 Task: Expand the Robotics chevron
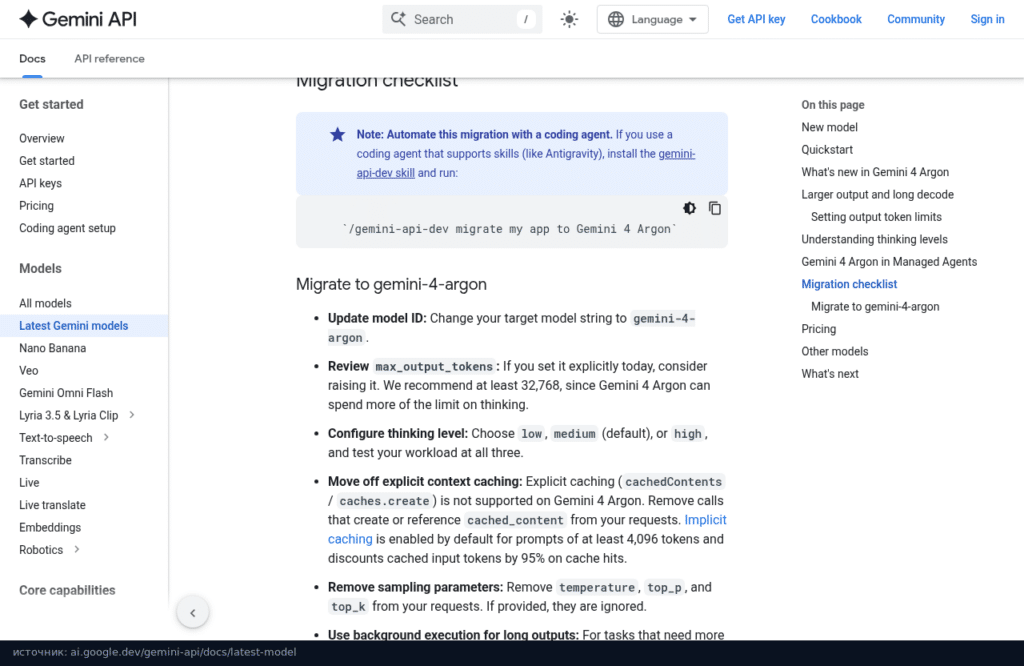pyautogui.click(x=76, y=549)
